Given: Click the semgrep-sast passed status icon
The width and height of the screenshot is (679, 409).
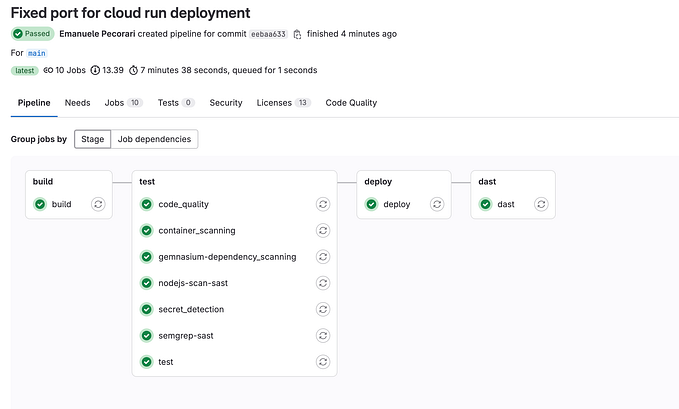Looking at the screenshot, I should [x=147, y=336].
